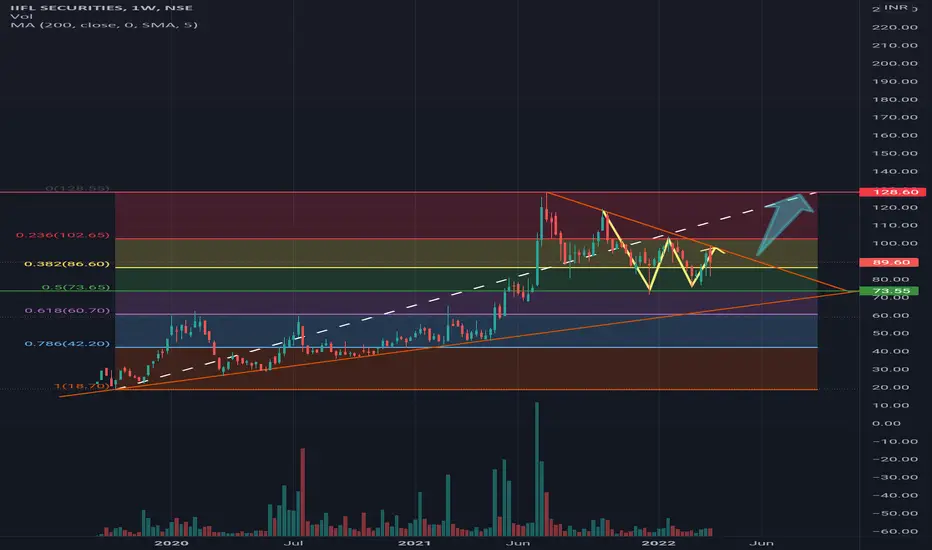
Task: Select the green 73.55 price tag
Action: click(x=889, y=291)
